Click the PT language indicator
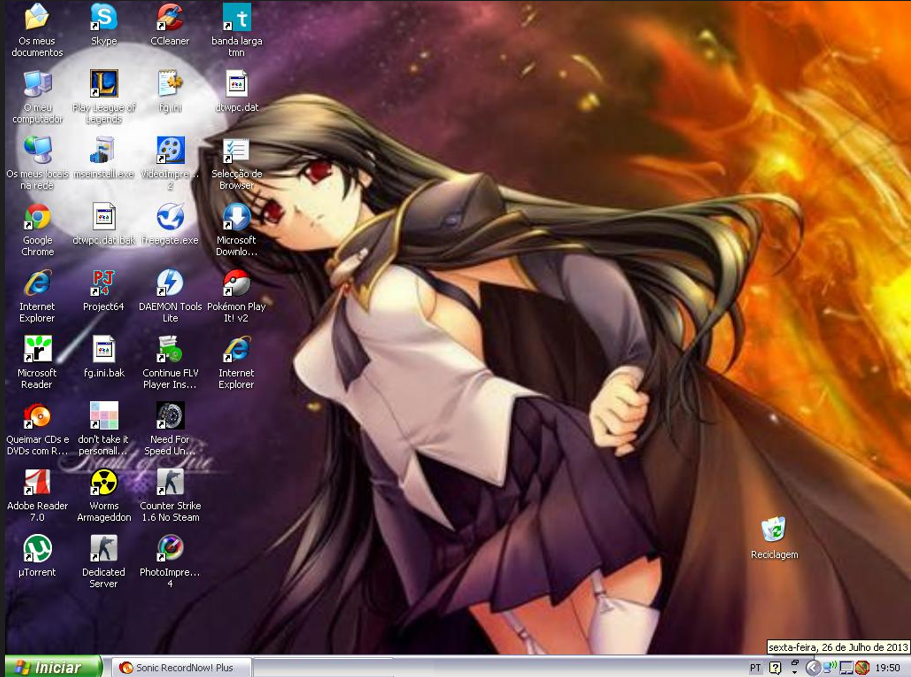911x677 pixels. coord(755,668)
